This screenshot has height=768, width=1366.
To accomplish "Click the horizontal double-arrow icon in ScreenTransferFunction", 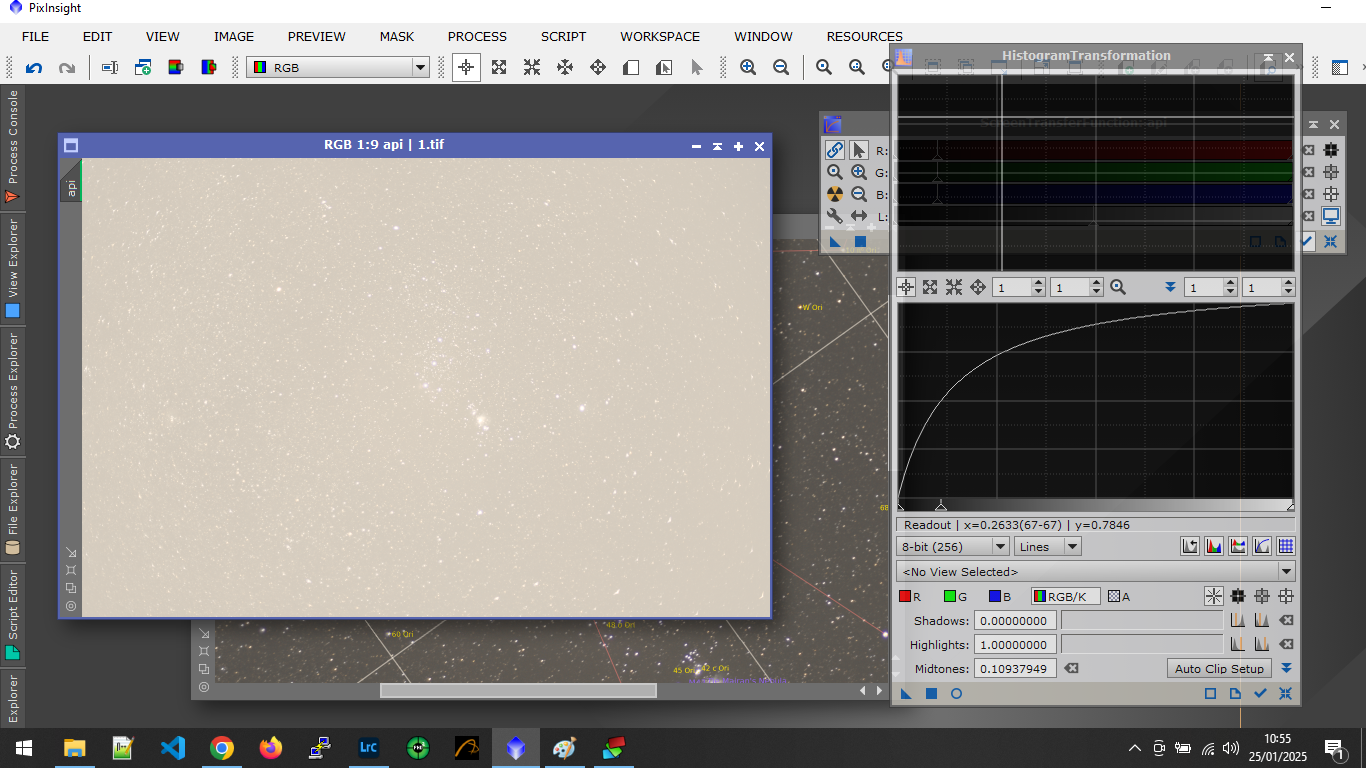I will pos(859,216).
